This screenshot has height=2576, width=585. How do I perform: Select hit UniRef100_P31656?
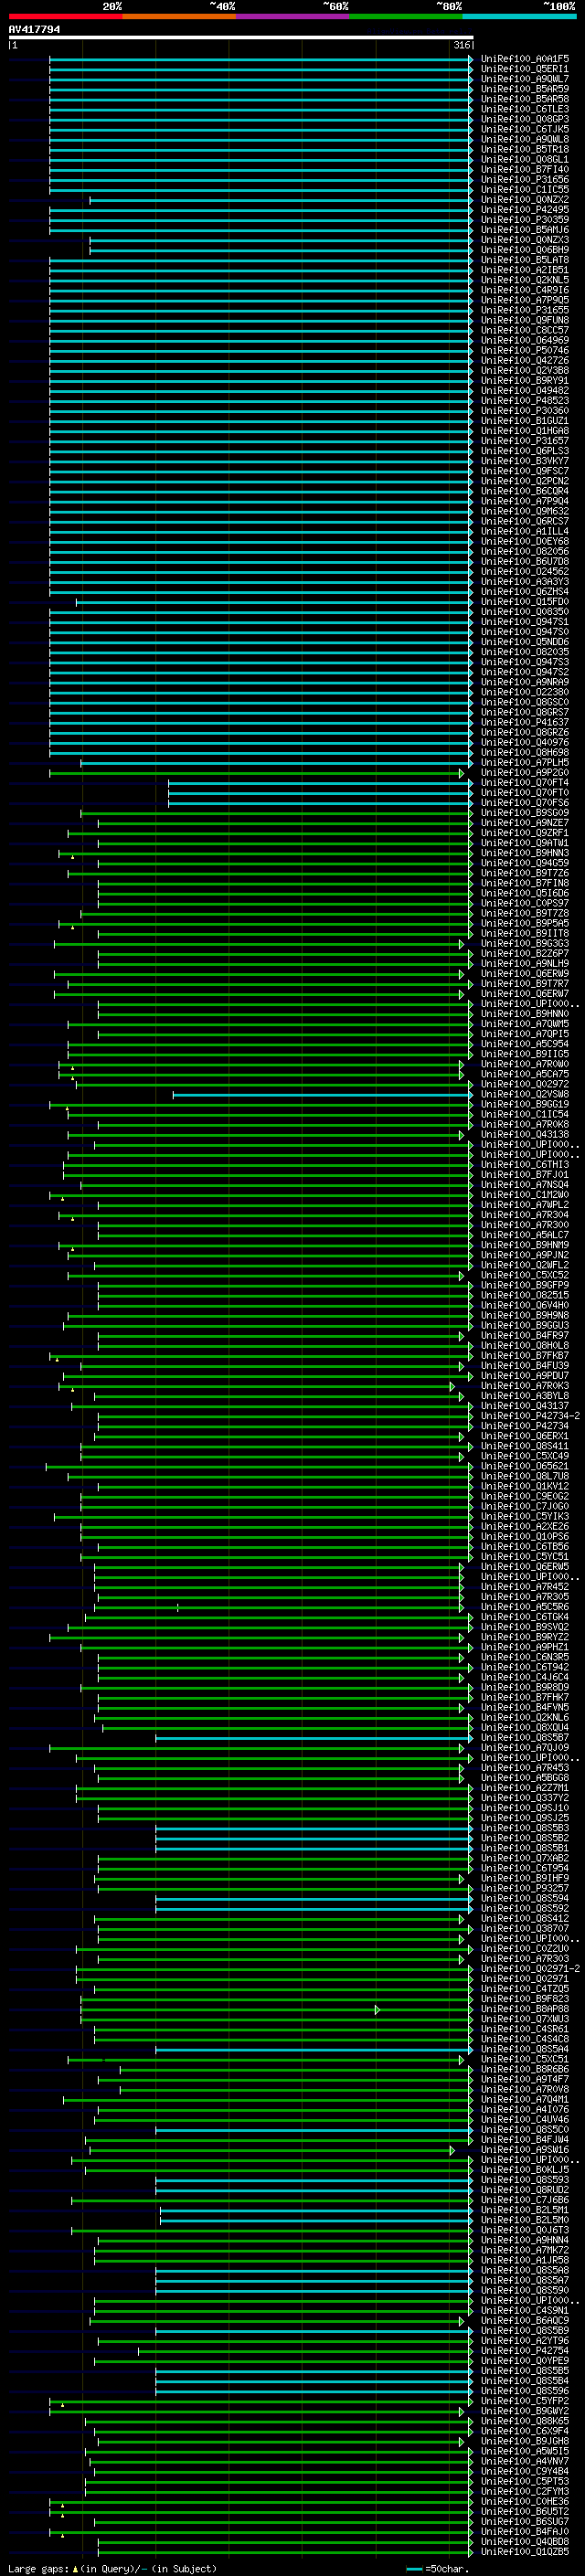[x=525, y=180]
